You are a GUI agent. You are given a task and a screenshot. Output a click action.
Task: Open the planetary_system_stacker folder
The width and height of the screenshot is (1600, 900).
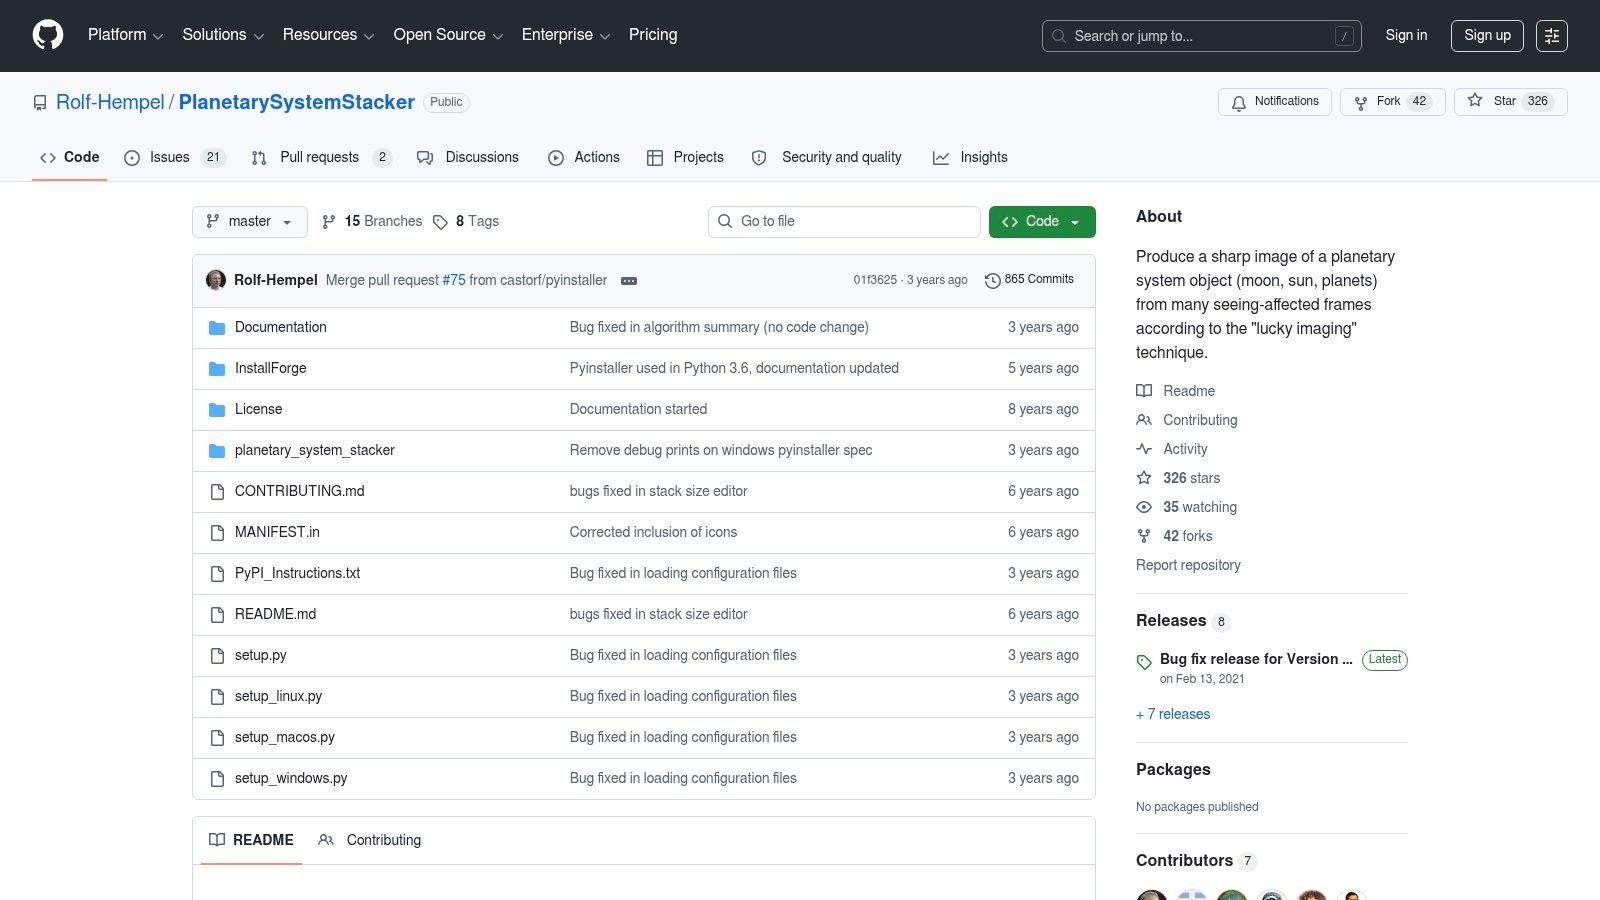[314, 451]
